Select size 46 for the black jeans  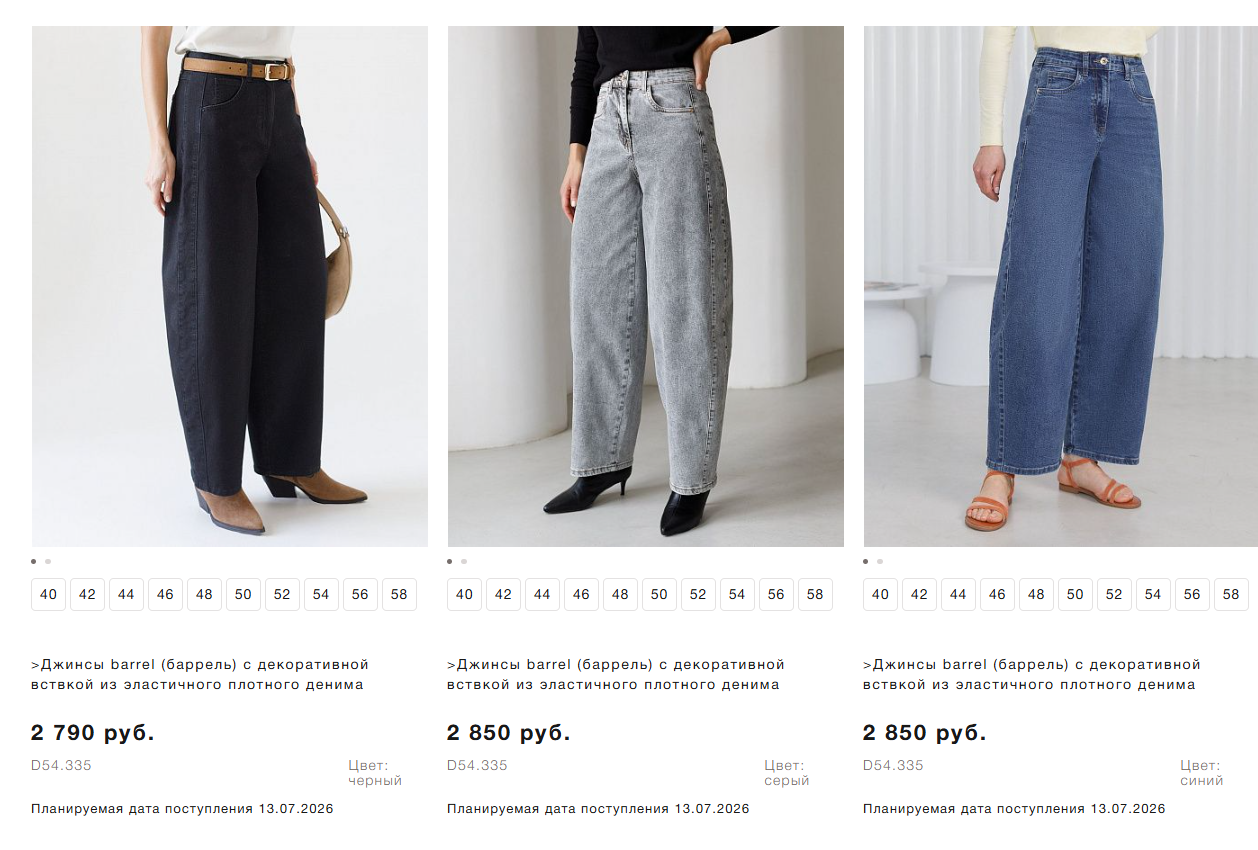165,594
